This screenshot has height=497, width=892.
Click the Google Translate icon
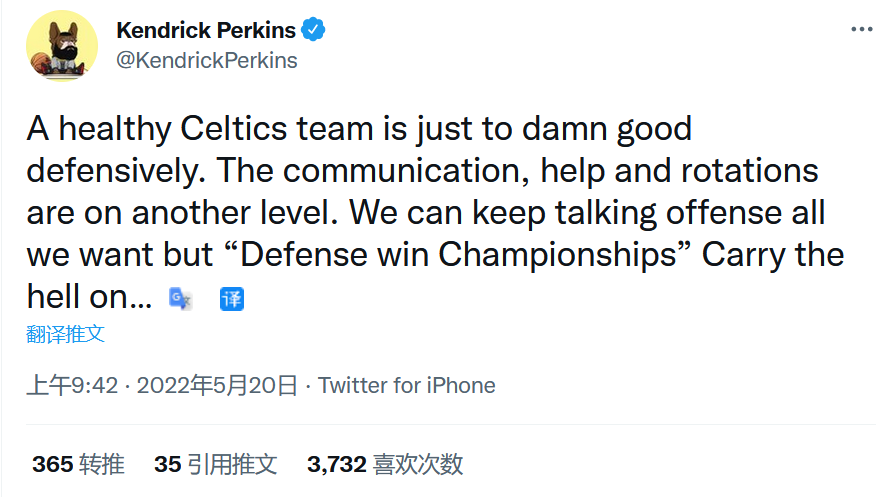click(181, 298)
